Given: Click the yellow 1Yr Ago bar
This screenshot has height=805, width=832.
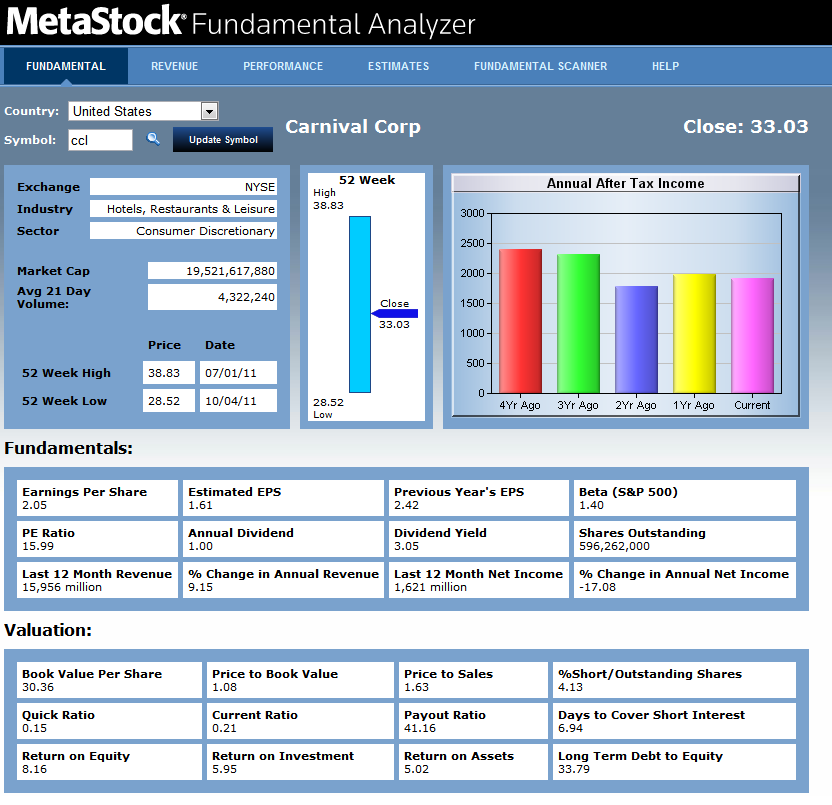Looking at the screenshot, I should tap(694, 333).
